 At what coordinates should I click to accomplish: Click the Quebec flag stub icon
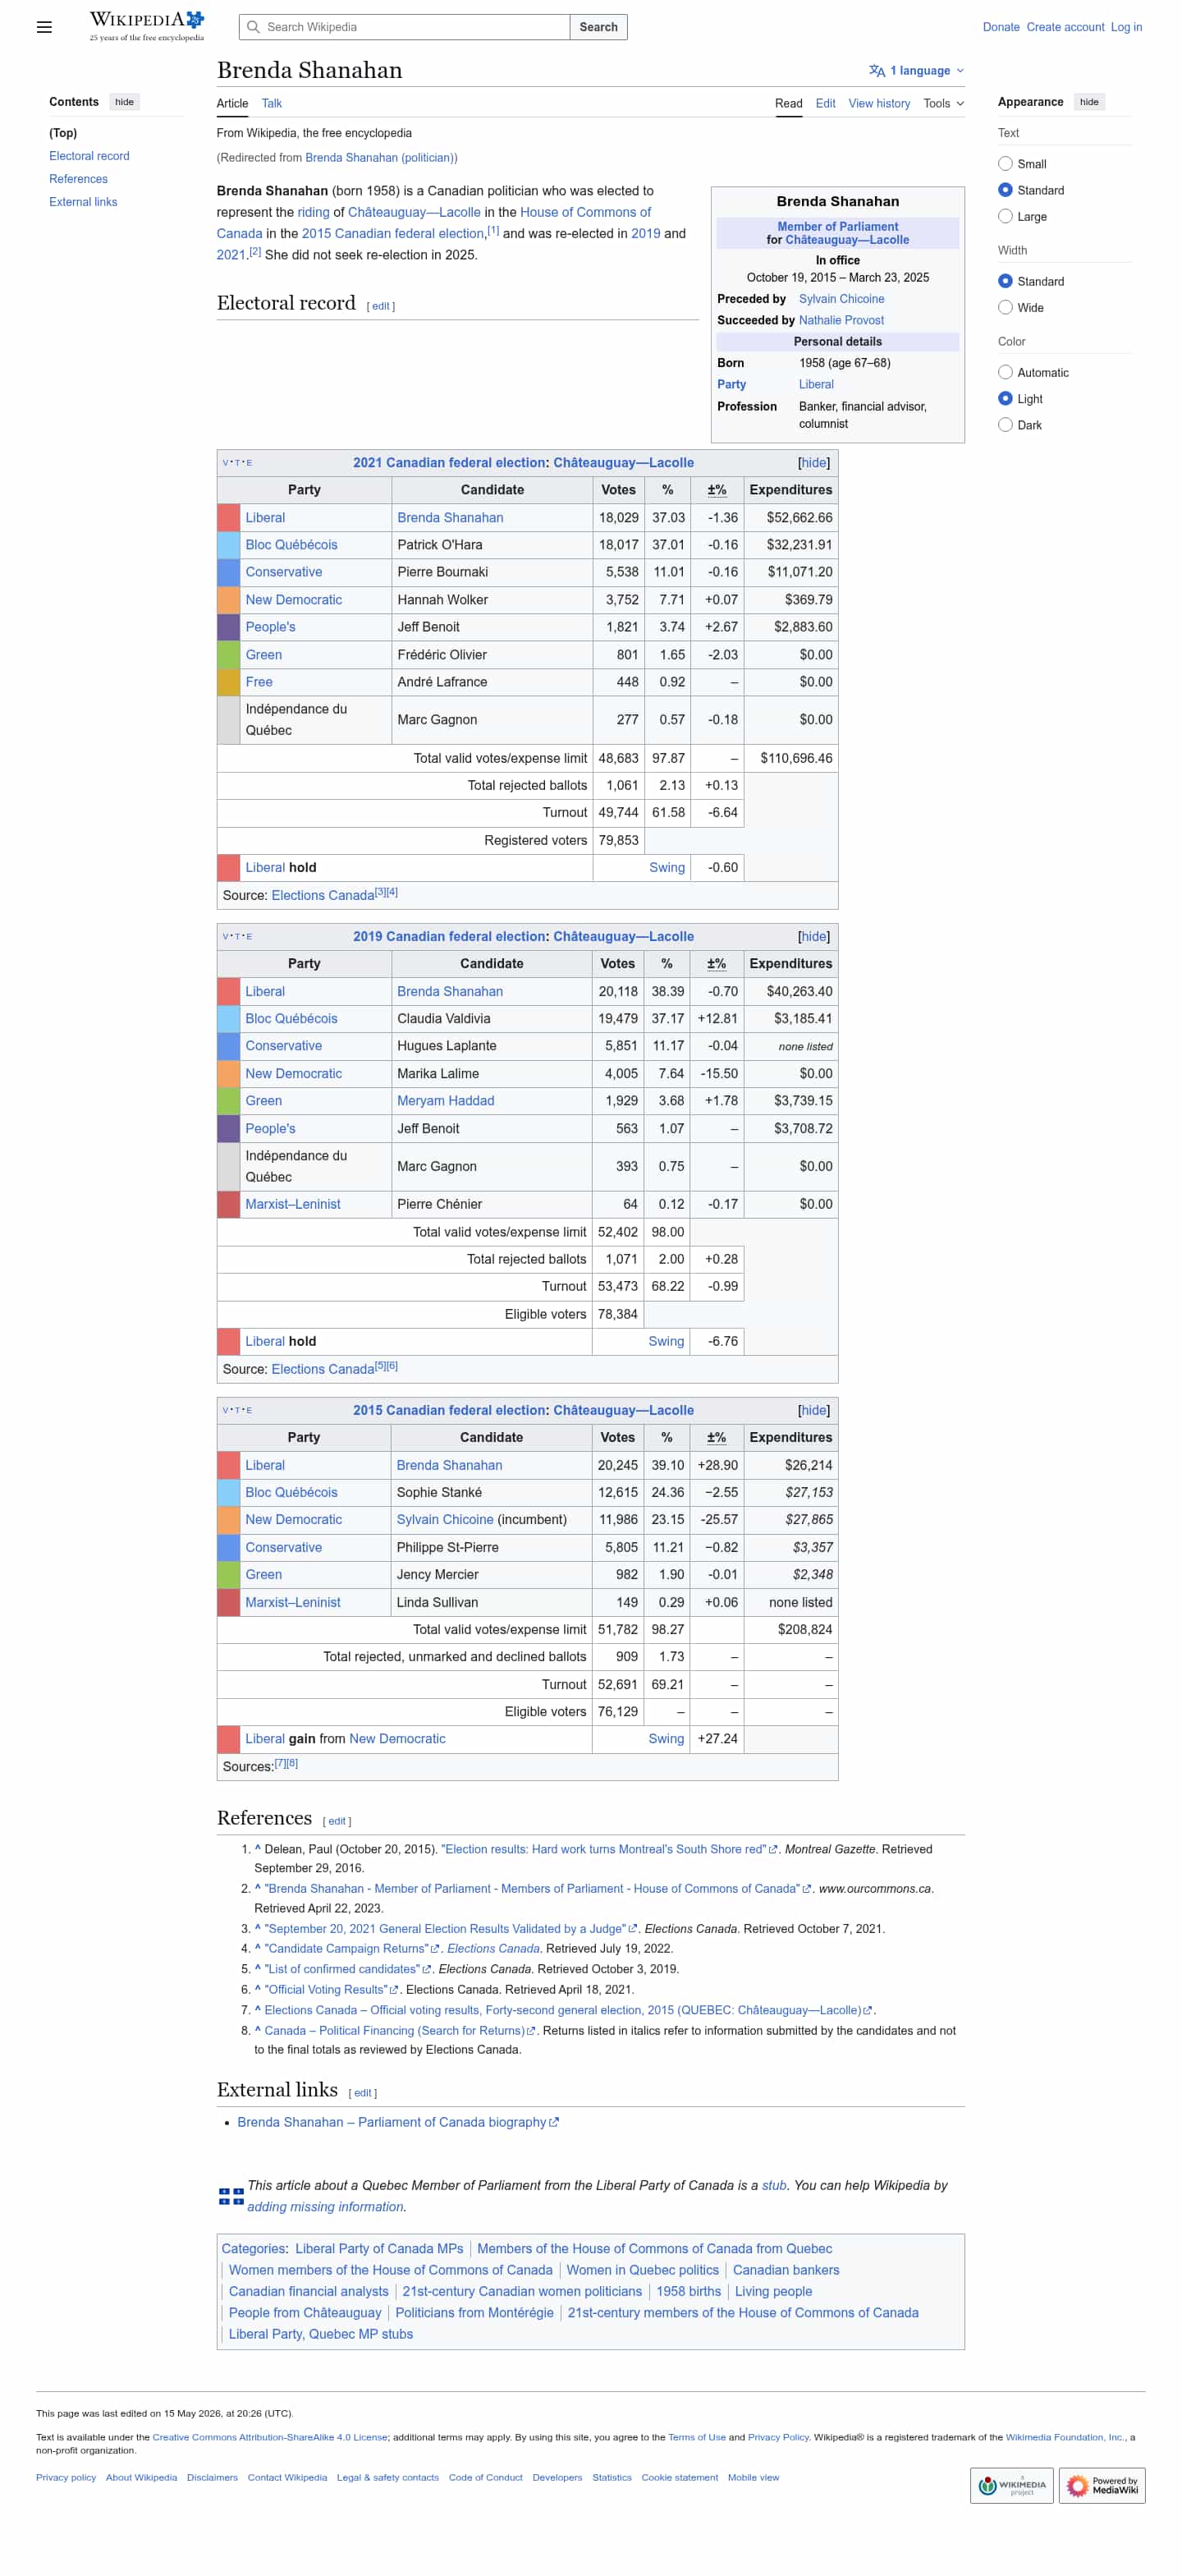[x=231, y=2196]
